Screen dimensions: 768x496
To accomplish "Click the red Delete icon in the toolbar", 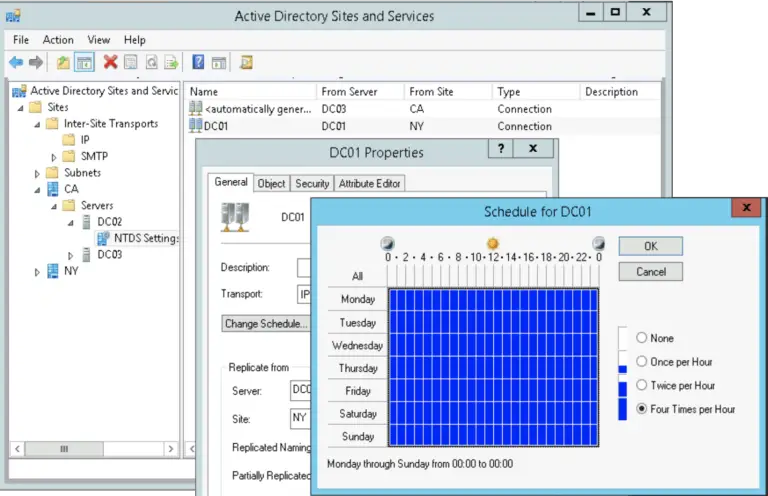I will point(110,63).
